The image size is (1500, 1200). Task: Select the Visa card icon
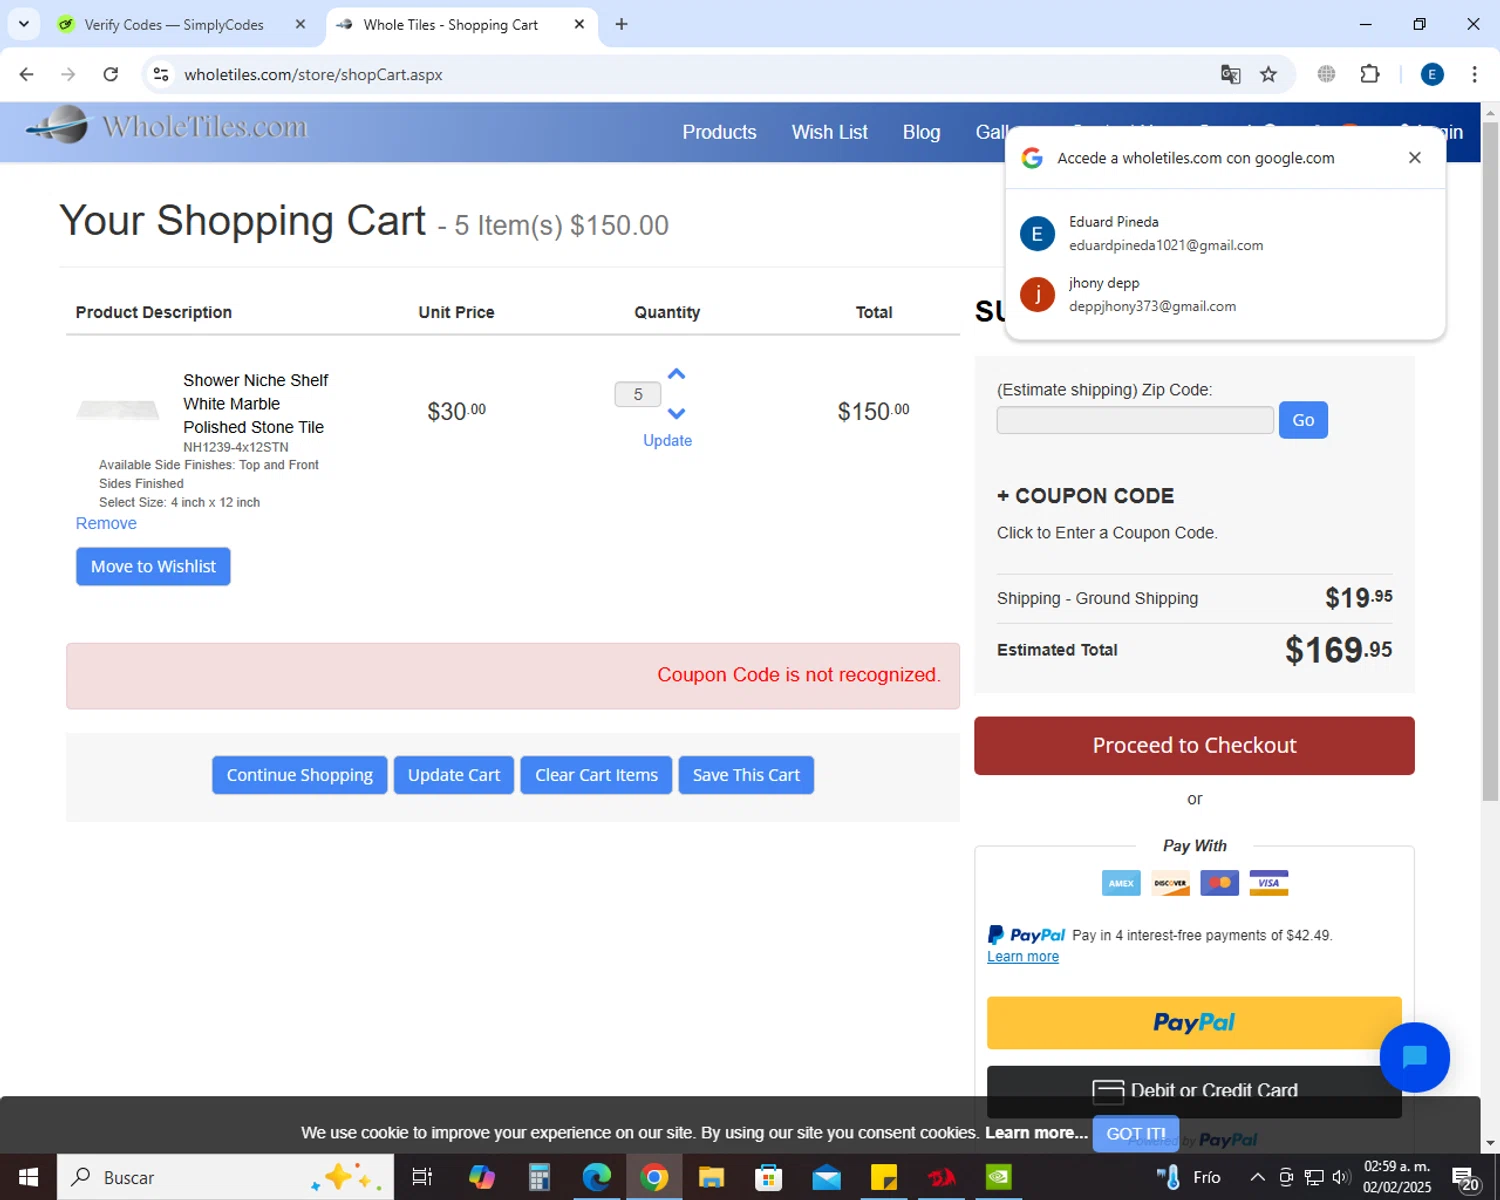1268,883
